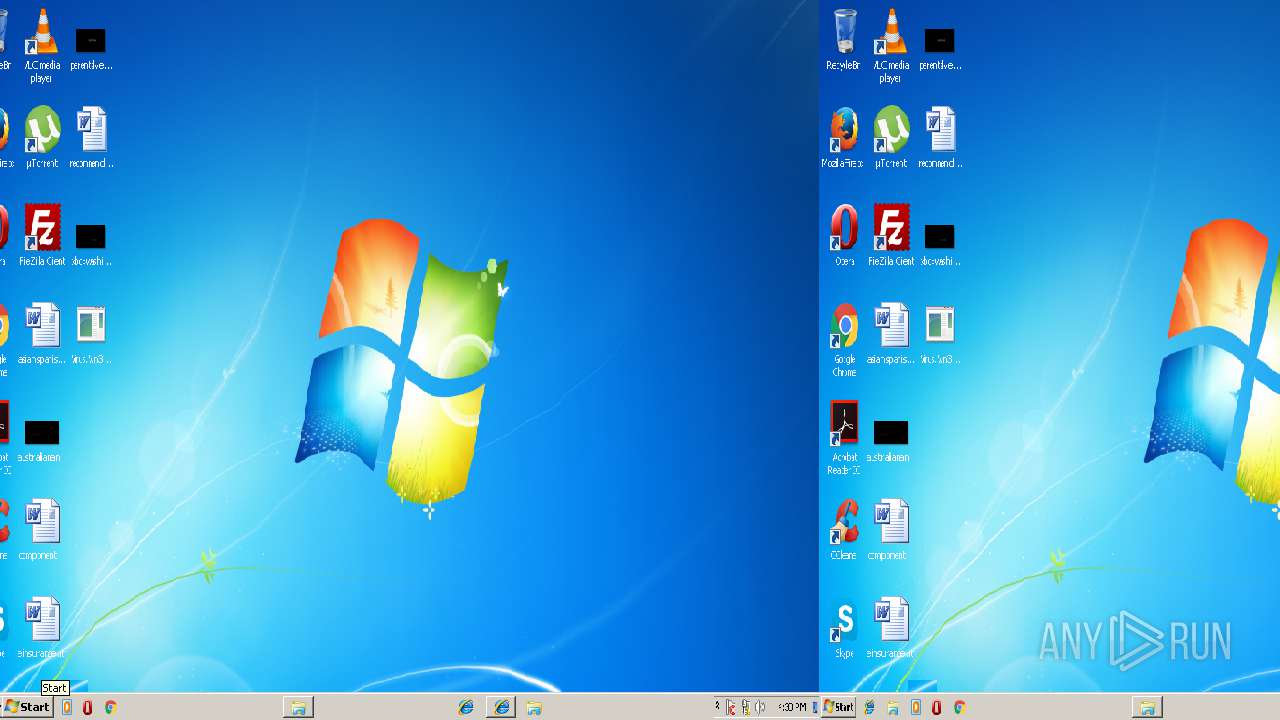1280x720 pixels.
Task: Open Internet Explorer in right taskbar quick launch
Action: pyautogui.click(x=869, y=707)
